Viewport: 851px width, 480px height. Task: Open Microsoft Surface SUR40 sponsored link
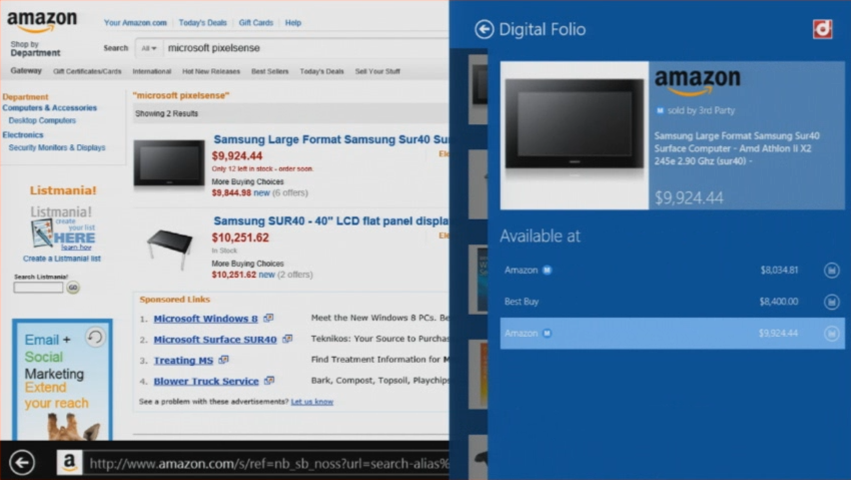(215, 339)
